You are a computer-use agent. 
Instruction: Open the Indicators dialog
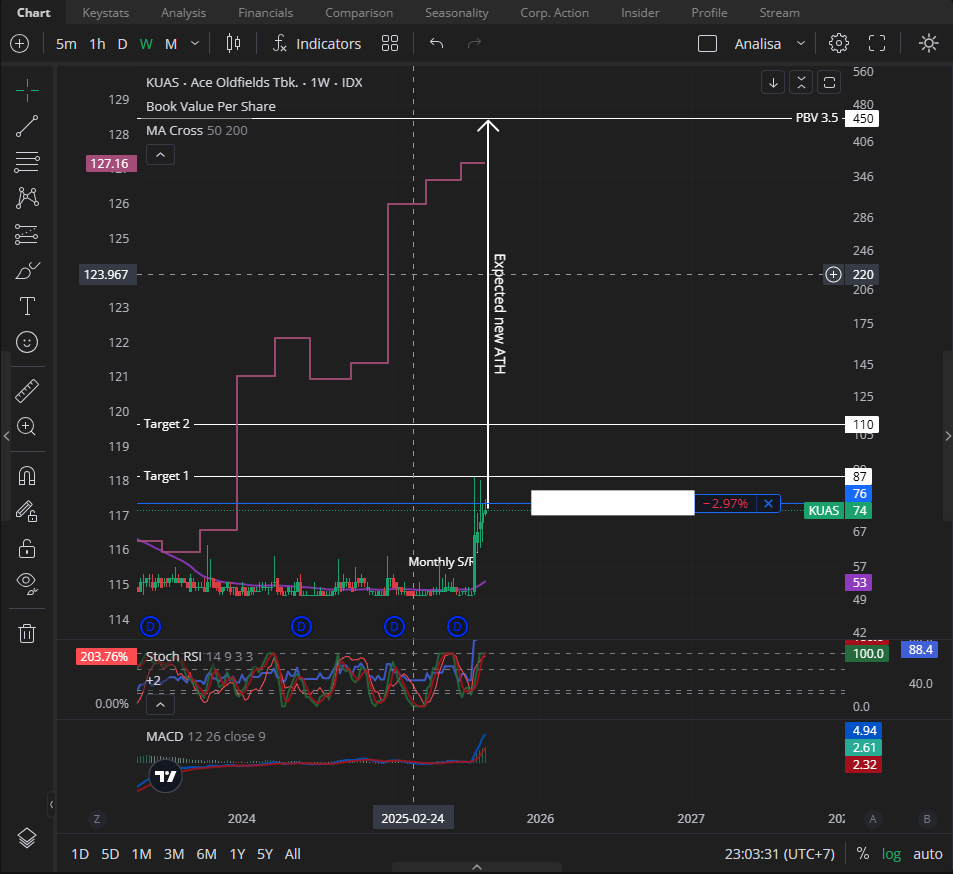[x=317, y=44]
